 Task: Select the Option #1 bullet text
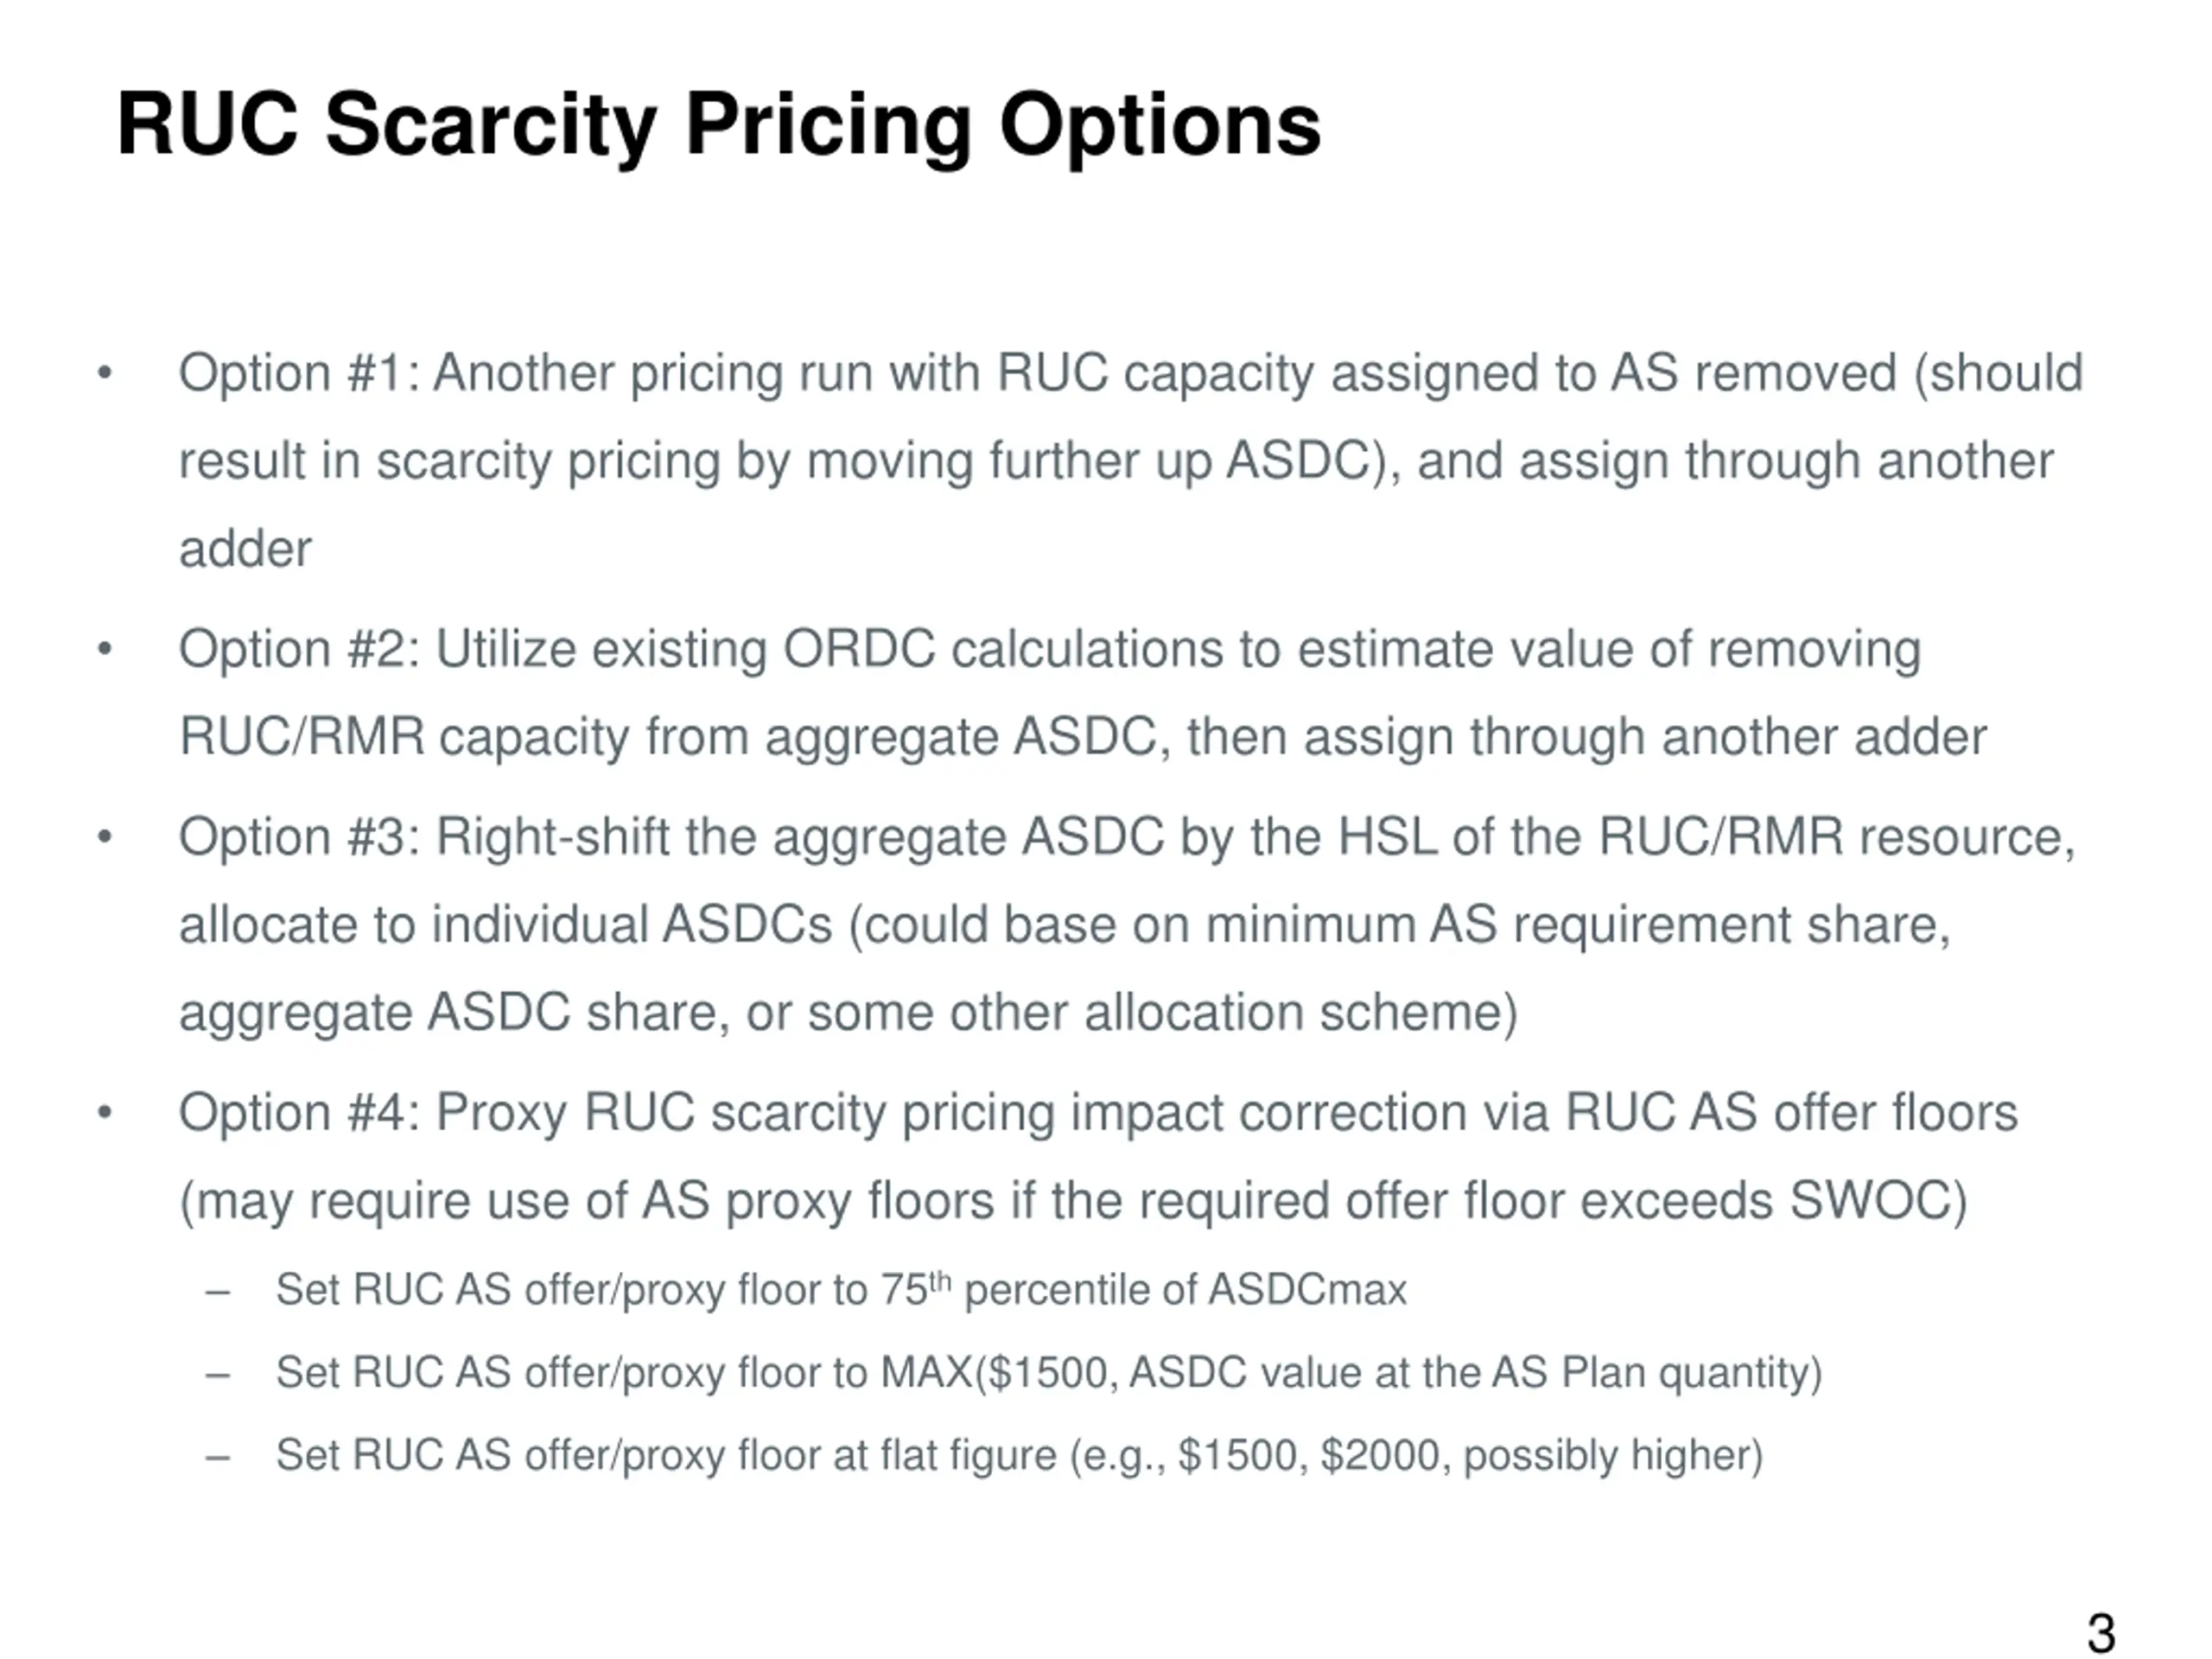1131,461
